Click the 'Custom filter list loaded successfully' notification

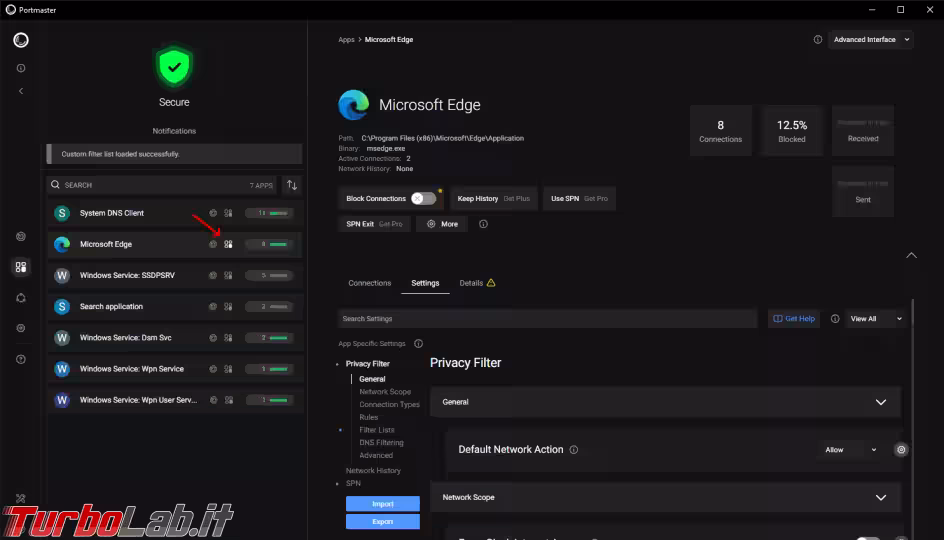point(175,154)
